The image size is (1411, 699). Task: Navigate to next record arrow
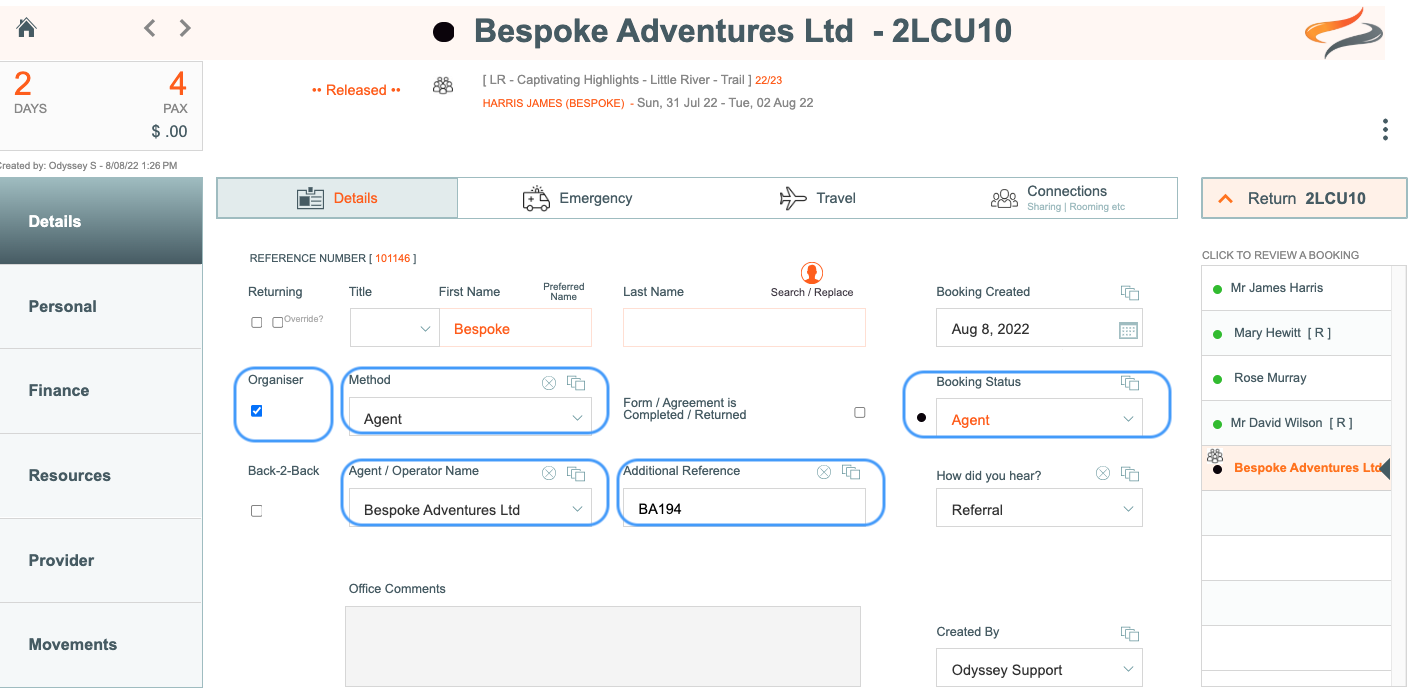(x=185, y=28)
